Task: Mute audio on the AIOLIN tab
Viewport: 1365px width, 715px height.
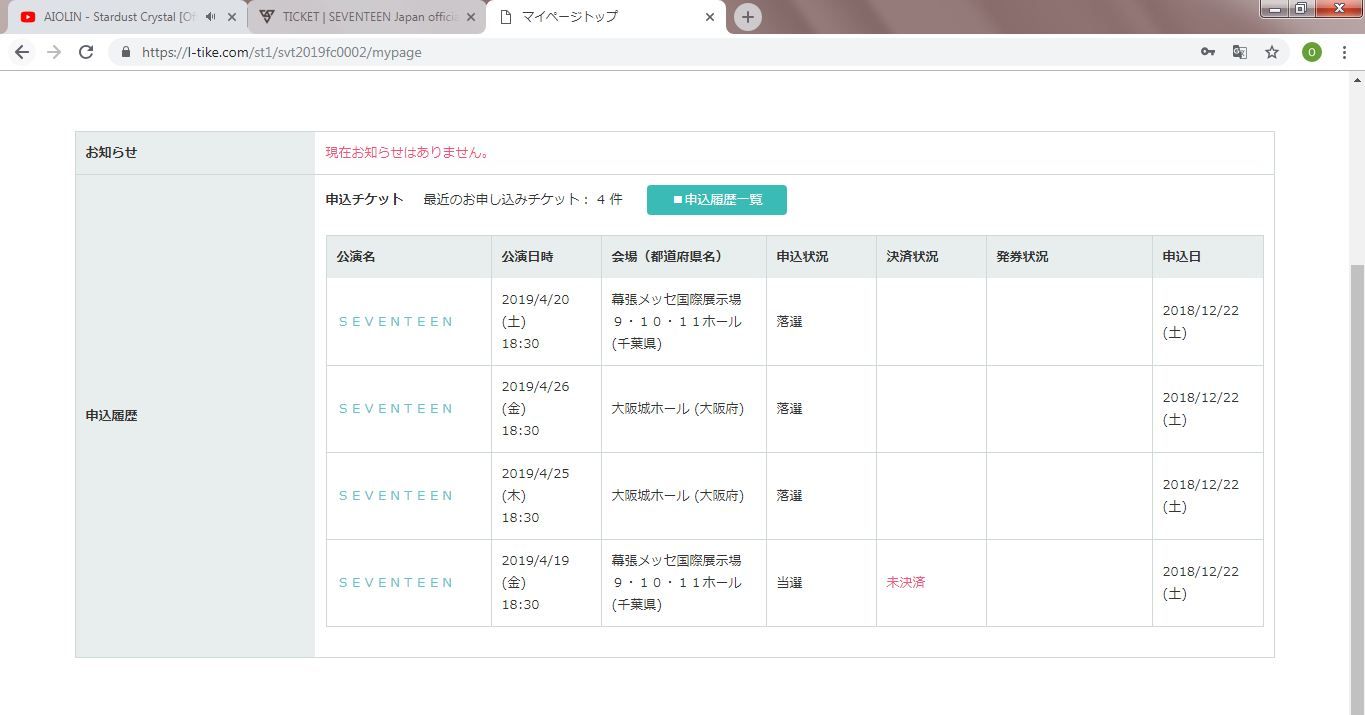Action: (x=210, y=17)
